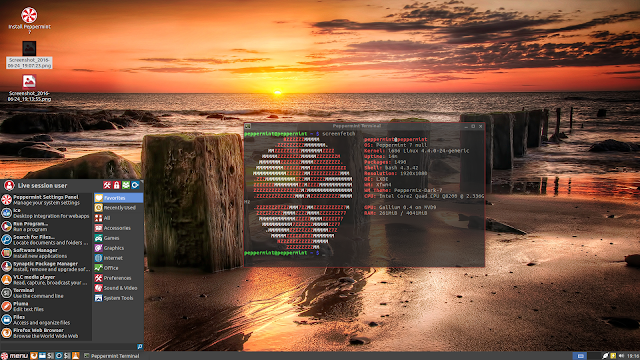Select the All applications category
The width and height of the screenshot is (640, 360).
tap(118, 218)
